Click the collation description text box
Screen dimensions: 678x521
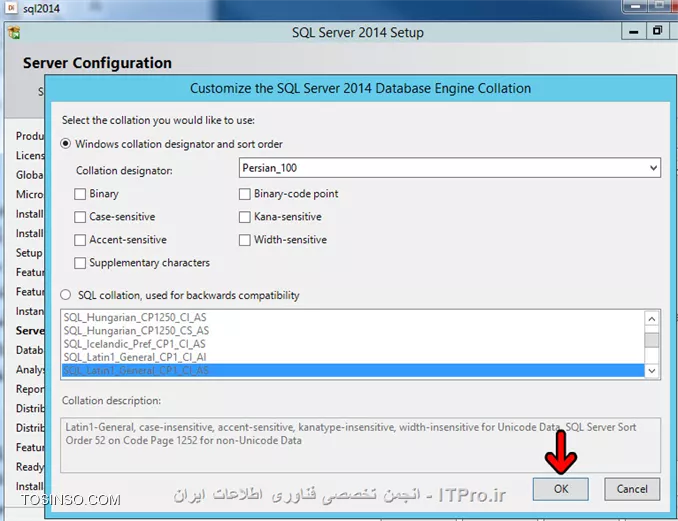pyautogui.click(x=361, y=445)
